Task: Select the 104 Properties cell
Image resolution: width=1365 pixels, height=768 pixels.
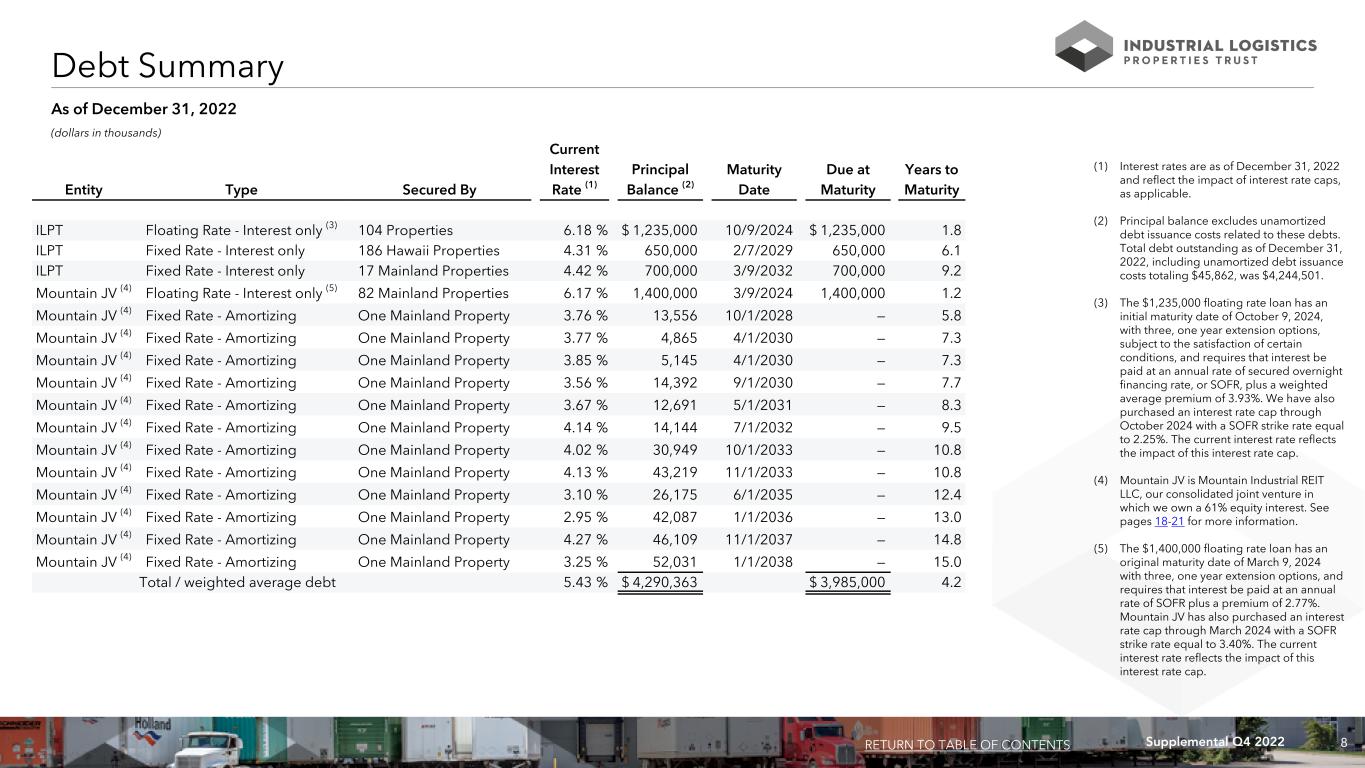Action: [405, 230]
